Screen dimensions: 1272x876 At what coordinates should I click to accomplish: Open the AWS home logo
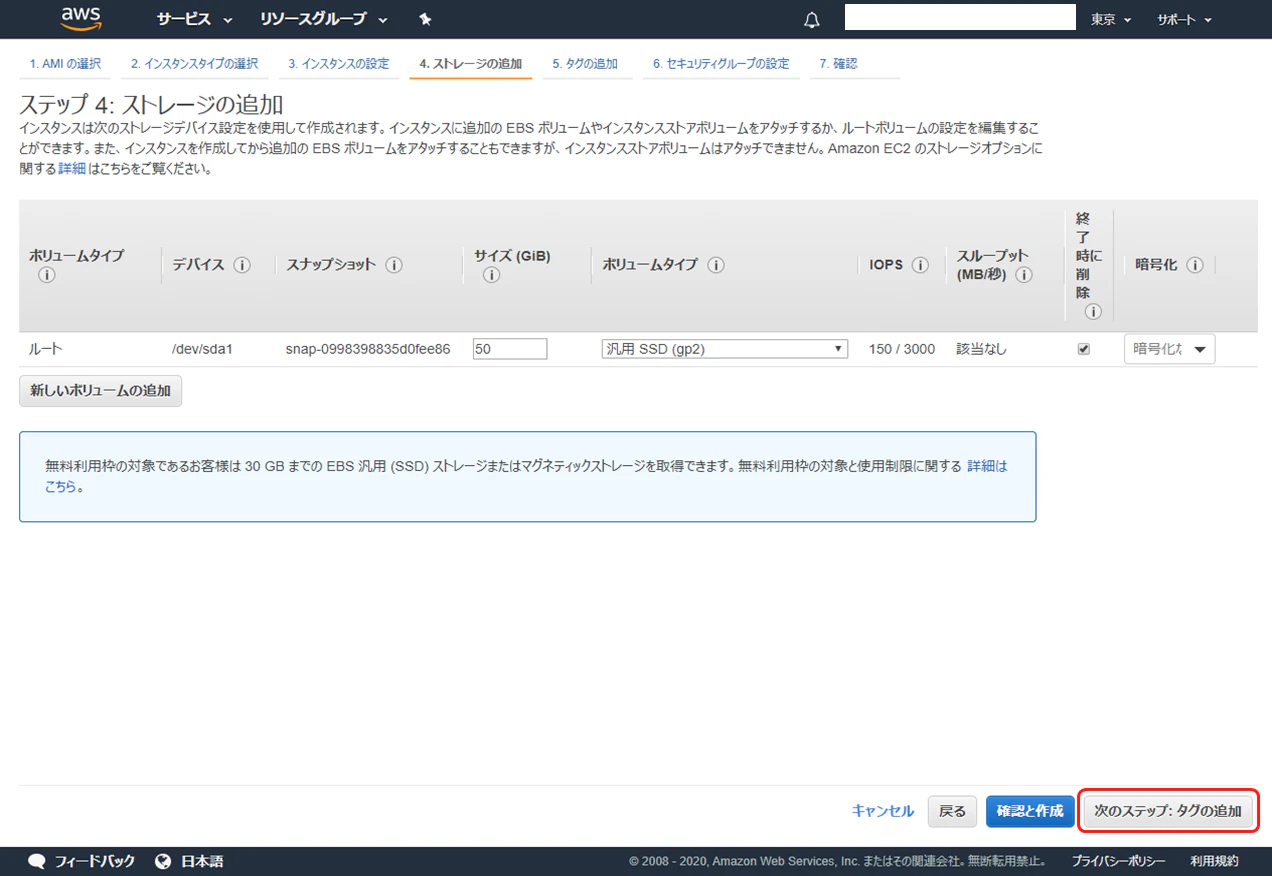click(82, 18)
